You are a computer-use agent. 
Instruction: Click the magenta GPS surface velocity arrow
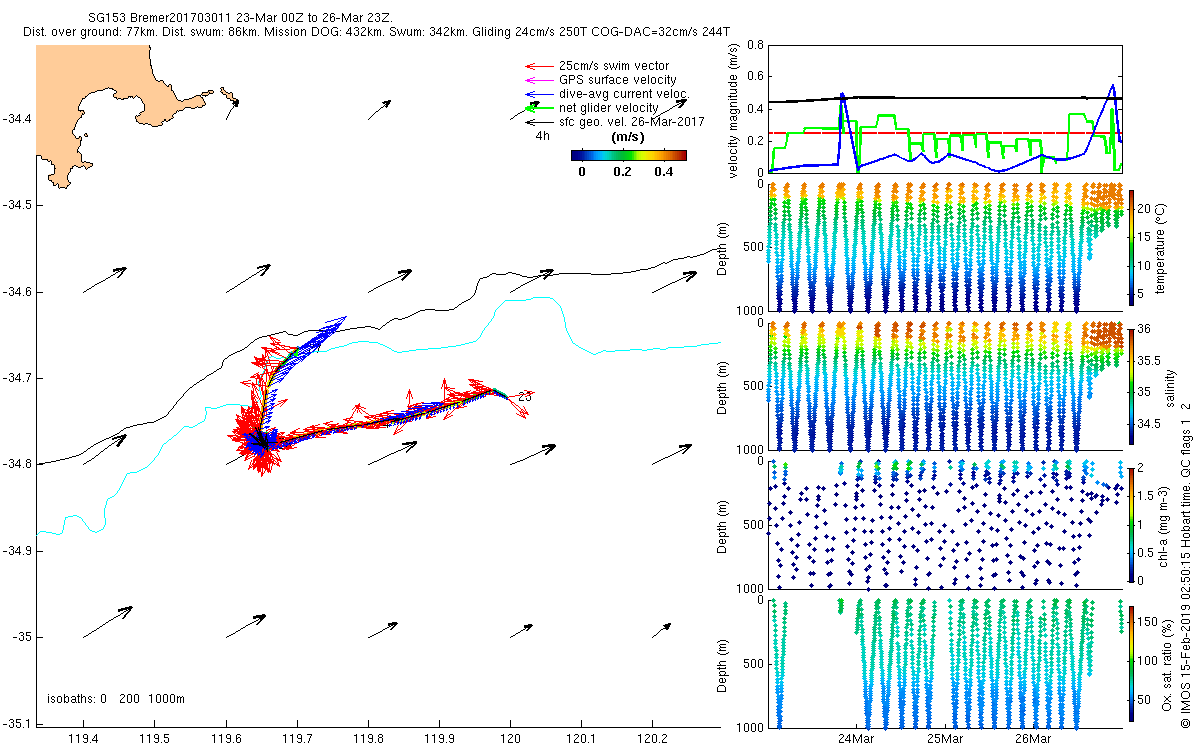[x=539, y=80]
